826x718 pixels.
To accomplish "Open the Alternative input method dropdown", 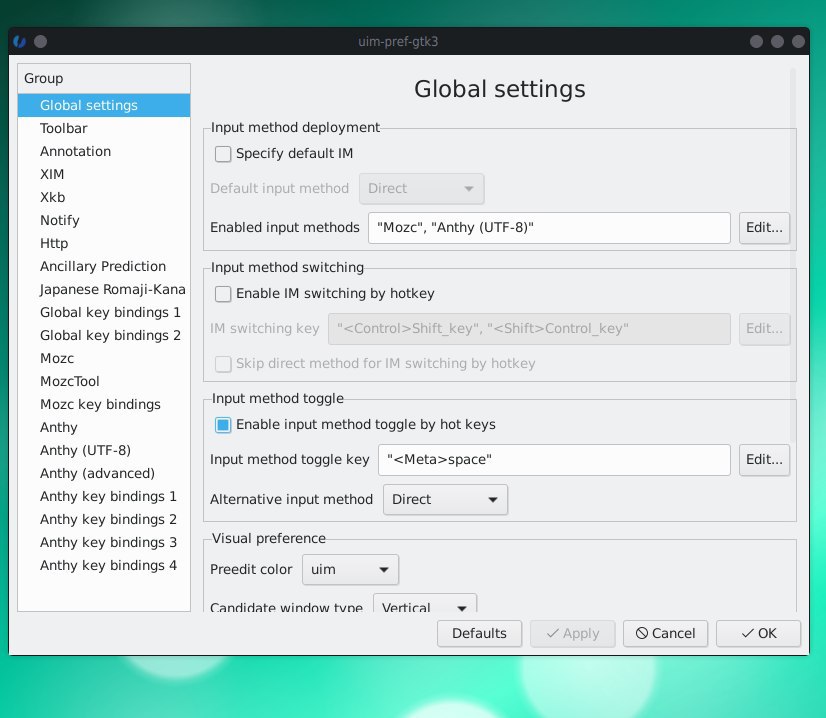I will tap(445, 499).
